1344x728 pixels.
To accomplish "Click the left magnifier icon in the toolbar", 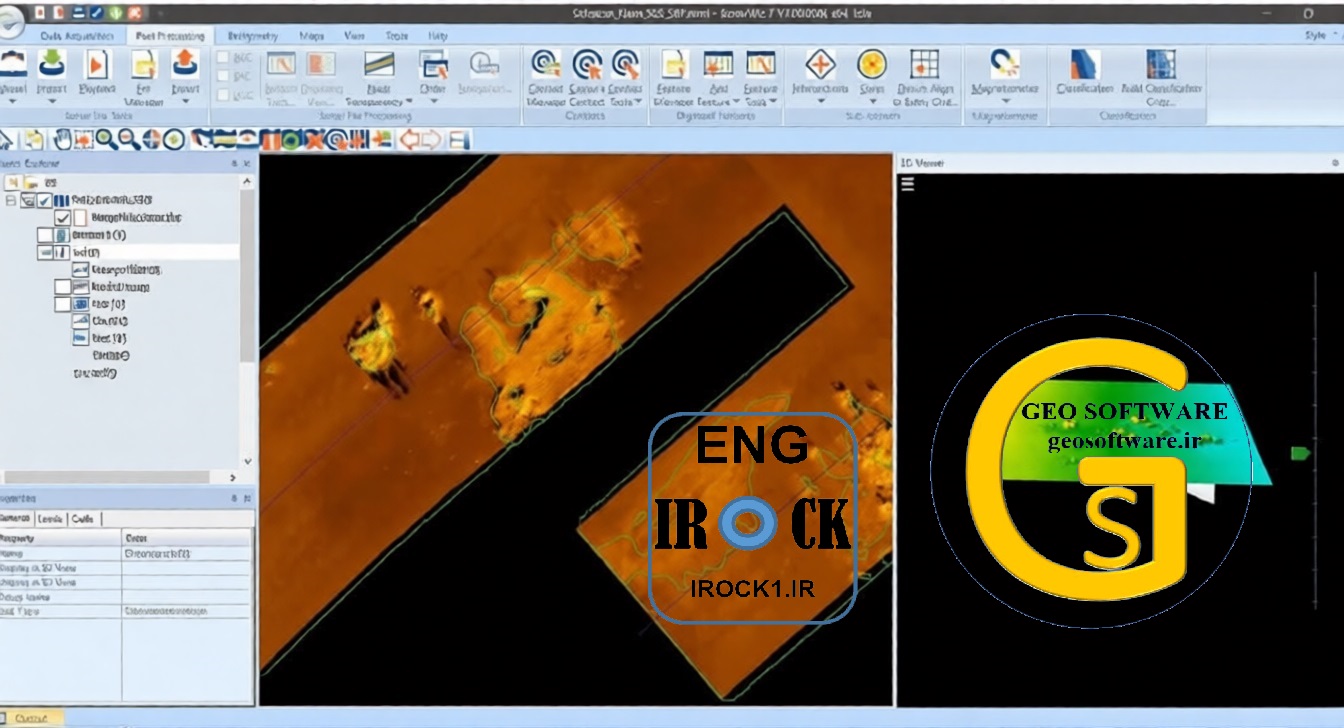I will [x=105, y=140].
